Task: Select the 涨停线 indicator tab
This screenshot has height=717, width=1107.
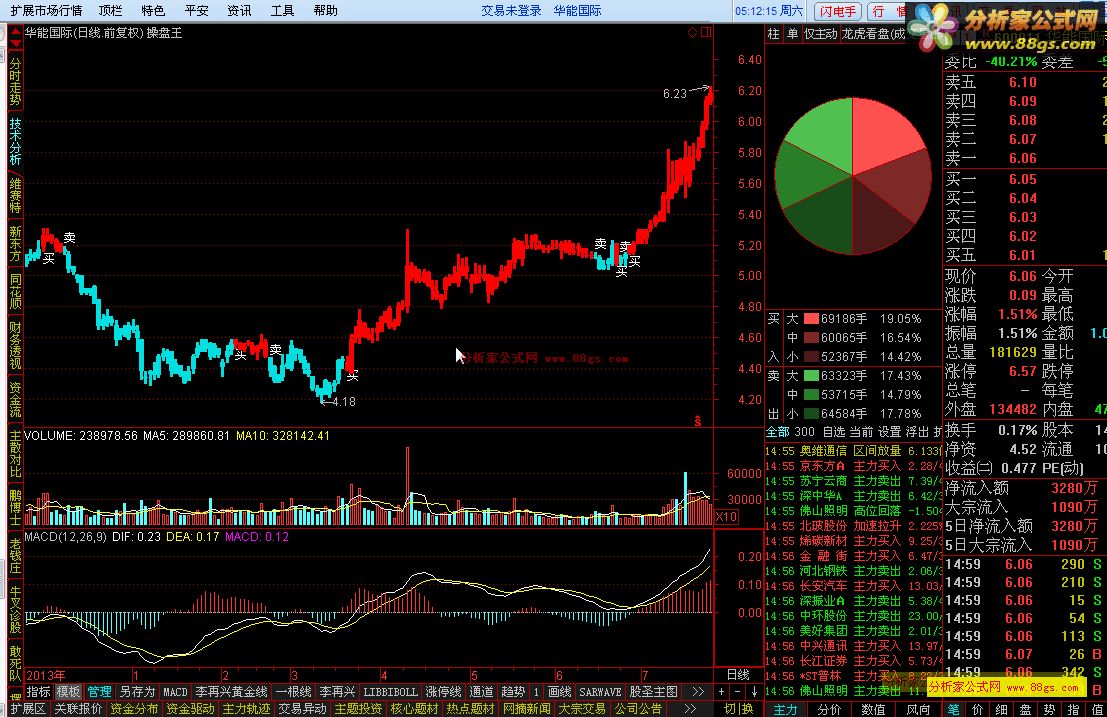Action: tap(443, 692)
